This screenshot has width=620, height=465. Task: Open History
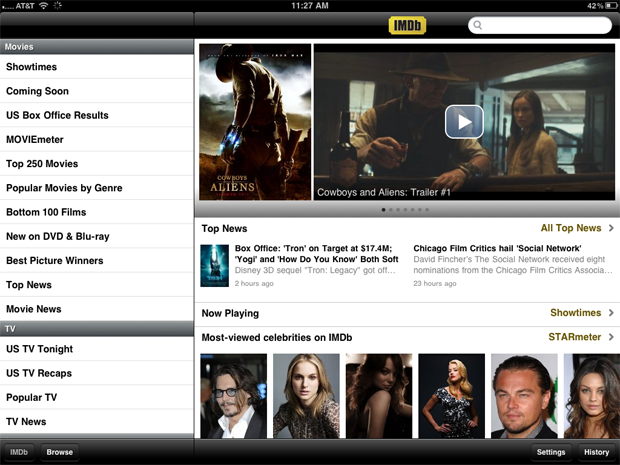[x=597, y=452]
